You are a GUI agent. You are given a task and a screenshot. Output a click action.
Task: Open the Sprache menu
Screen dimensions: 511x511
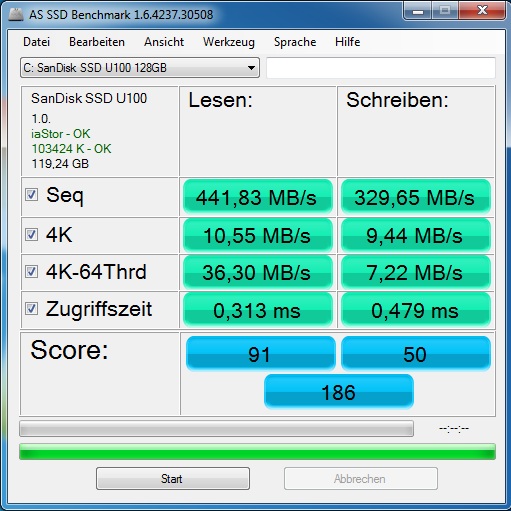[x=295, y=42]
